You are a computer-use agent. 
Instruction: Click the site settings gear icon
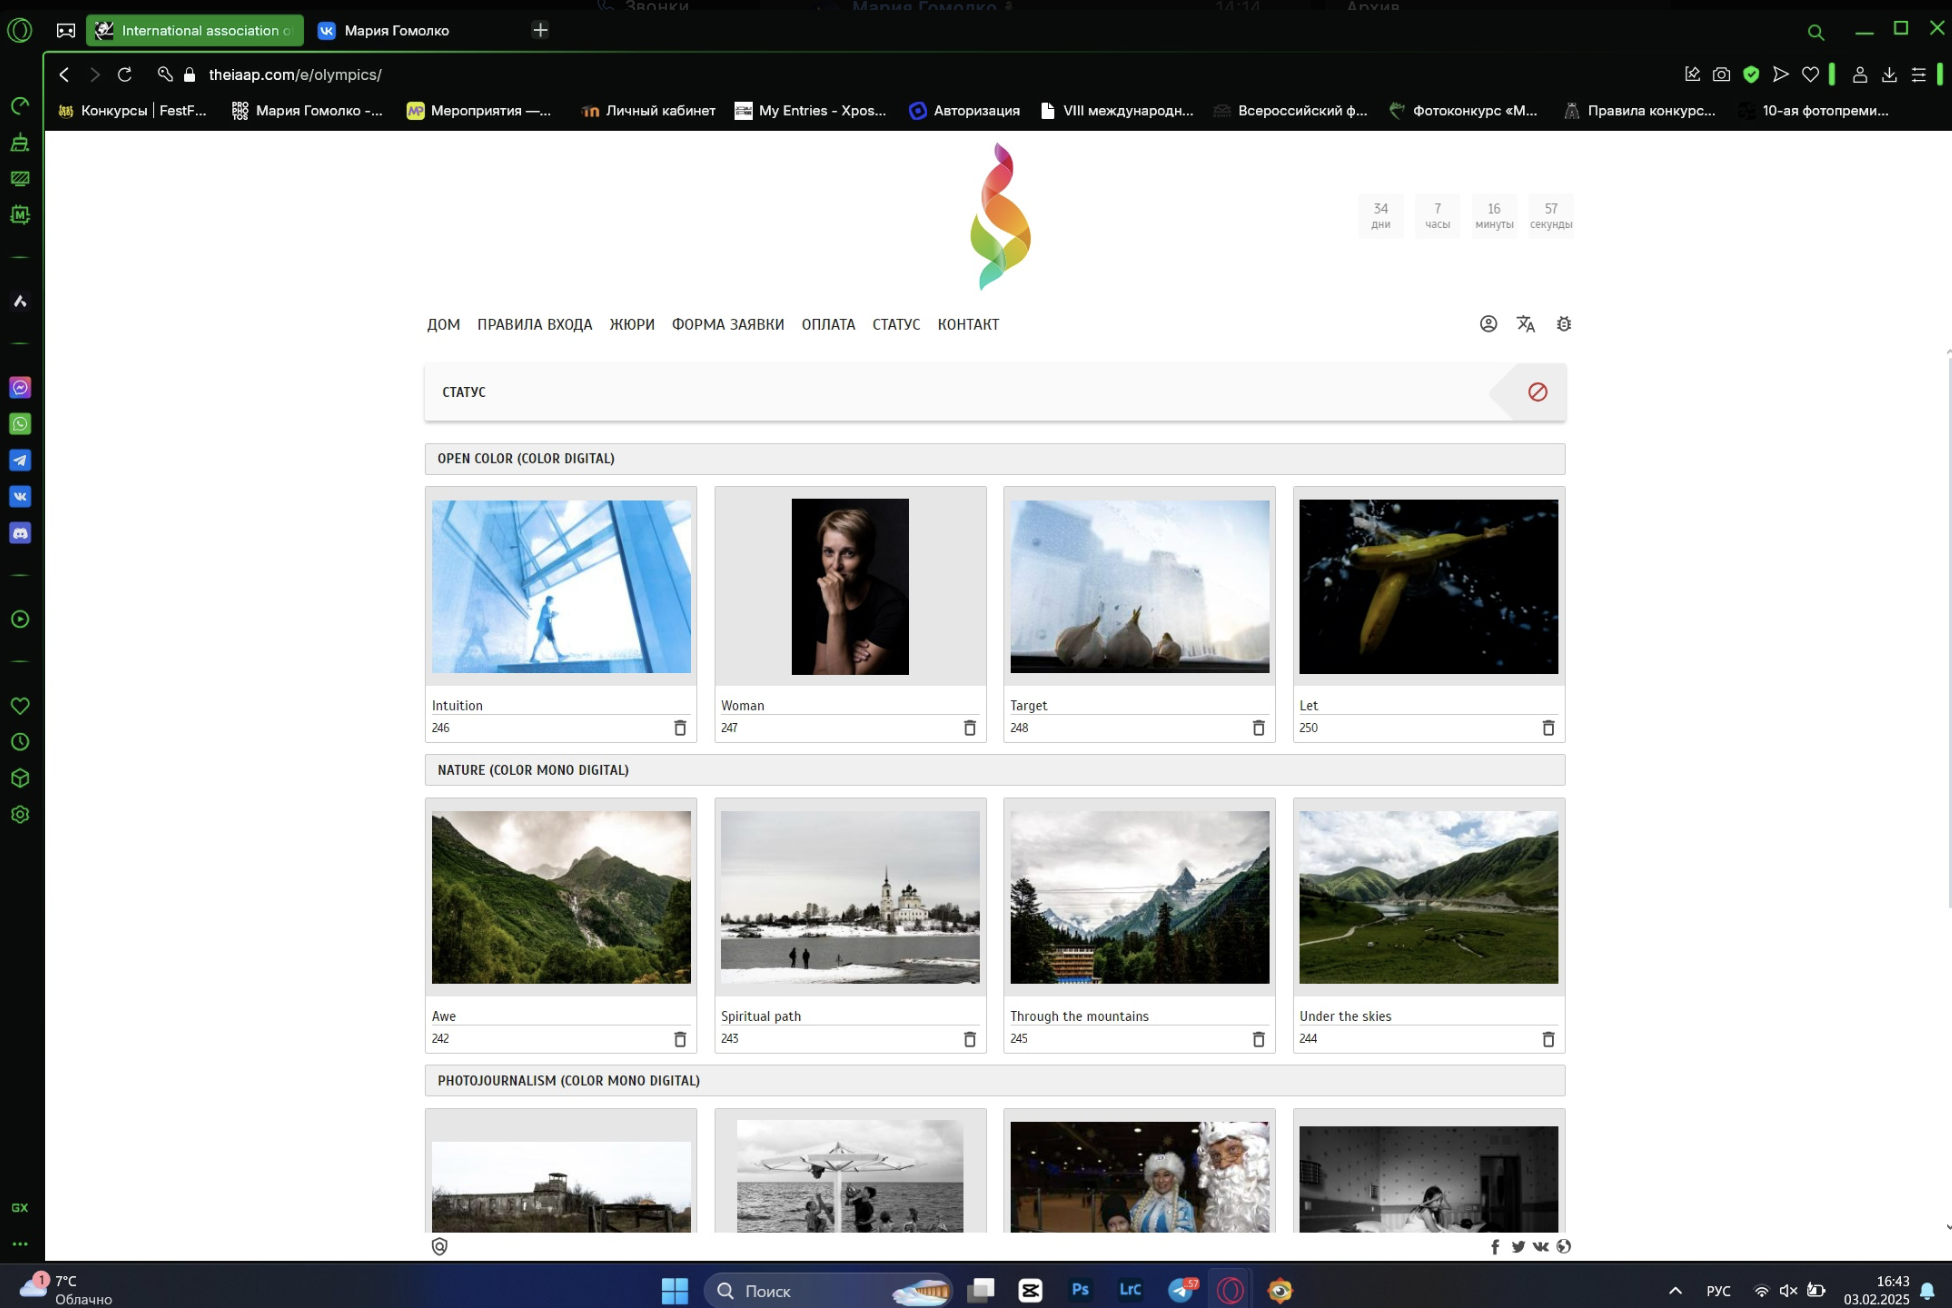pyautogui.click(x=1564, y=324)
